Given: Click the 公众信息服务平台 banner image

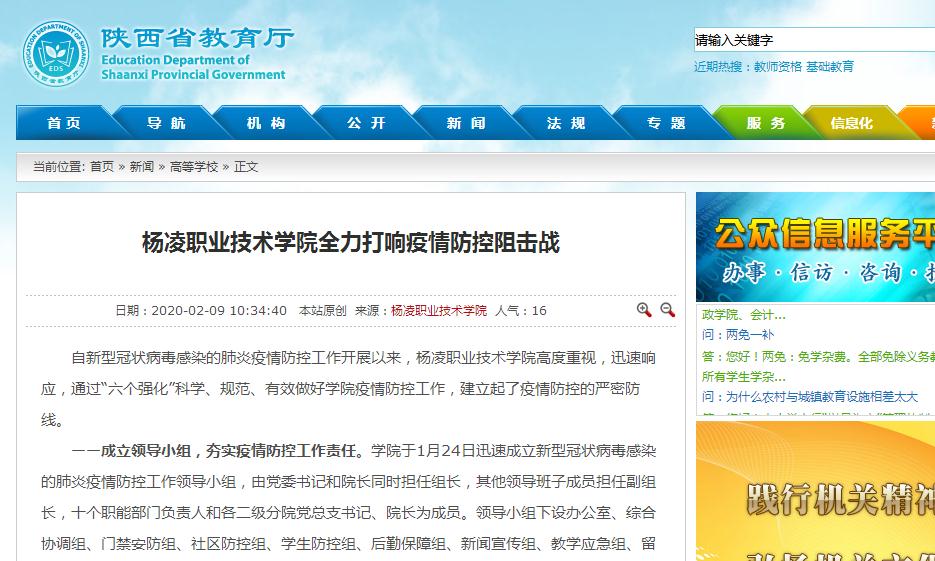Looking at the screenshot, I should click(x=815, y=246).
